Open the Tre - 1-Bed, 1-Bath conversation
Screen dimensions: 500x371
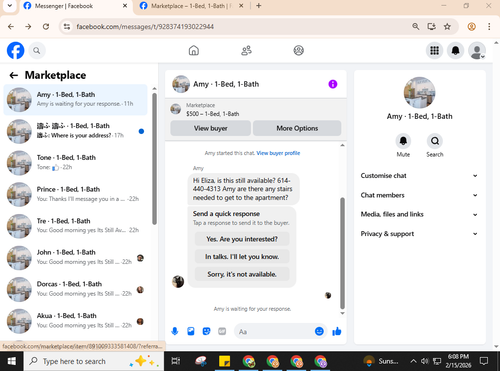(x=75, y=226)
